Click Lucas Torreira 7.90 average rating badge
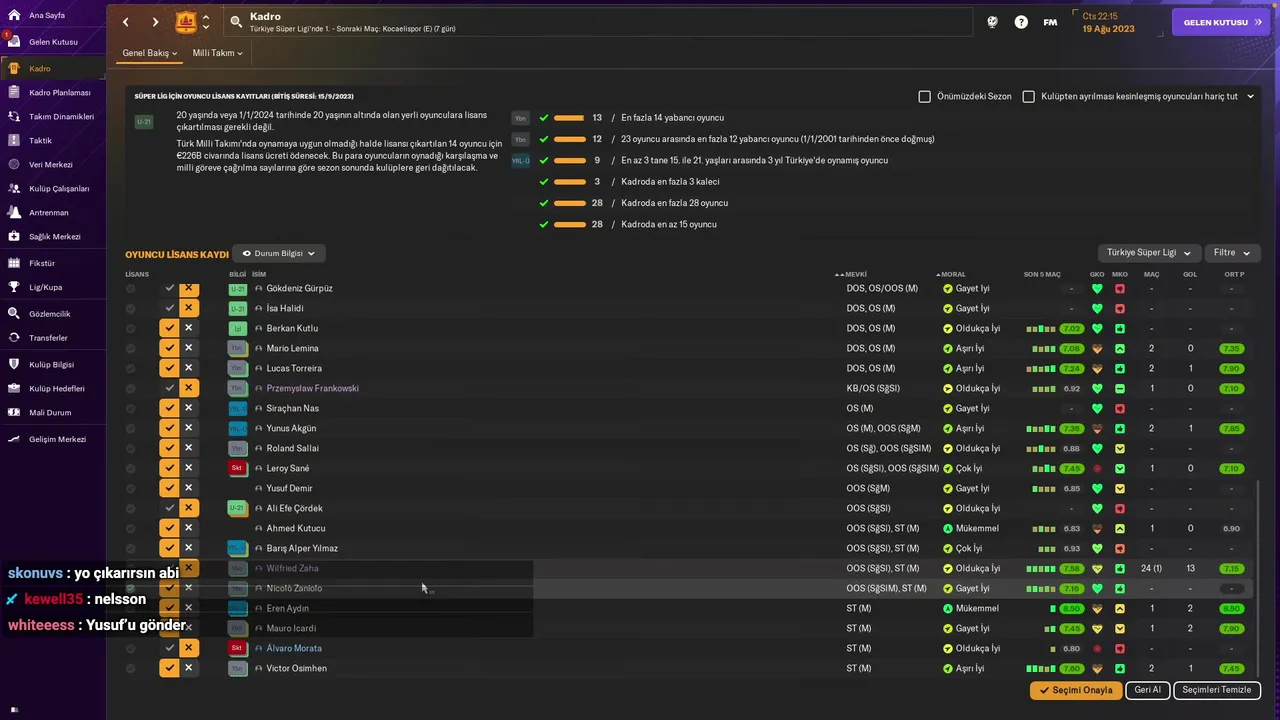Image resolution: width=1280 pixels, height=720 pixels. click(x=1232, y=368)
